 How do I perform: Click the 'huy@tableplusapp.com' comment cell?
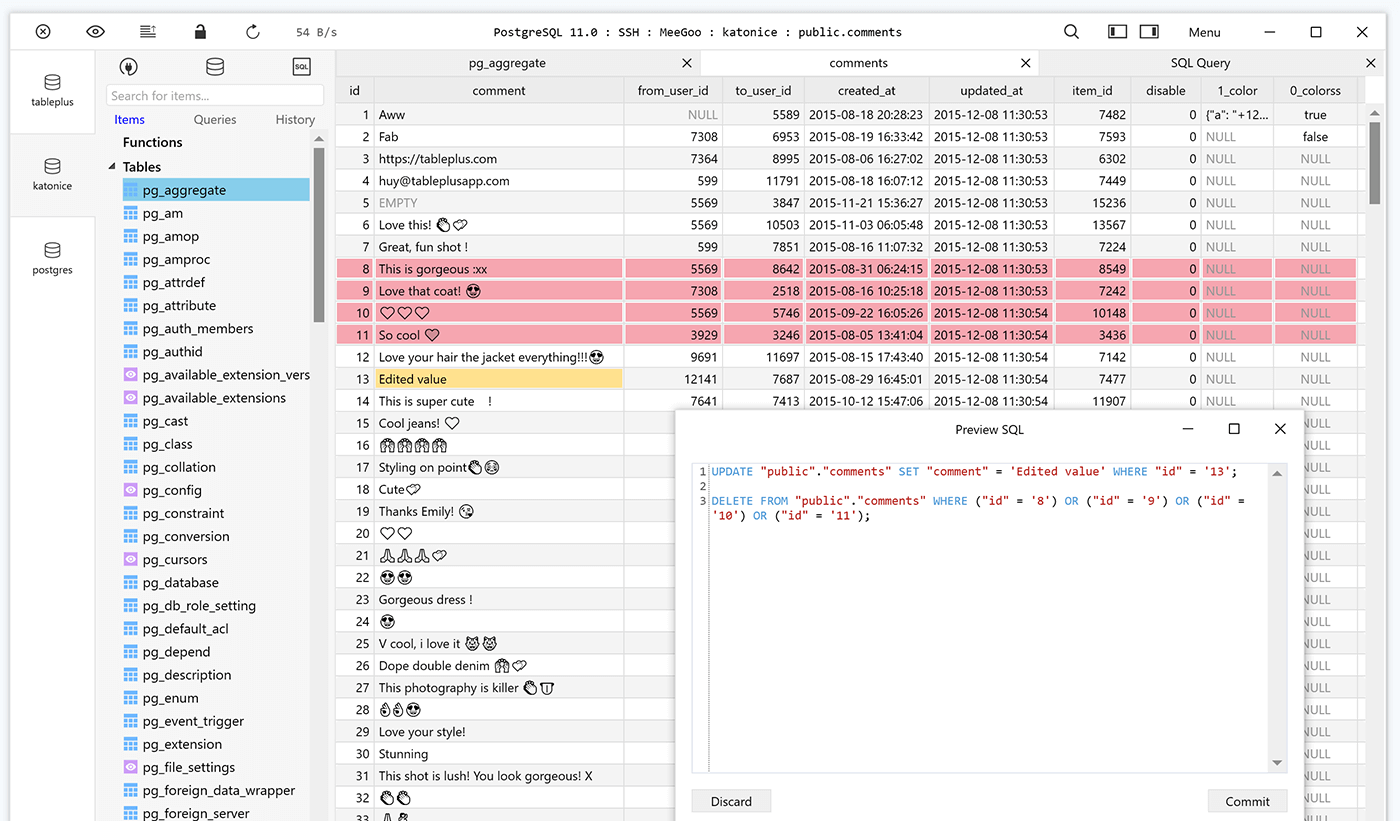pyautogui.click(x=499, y=181)
